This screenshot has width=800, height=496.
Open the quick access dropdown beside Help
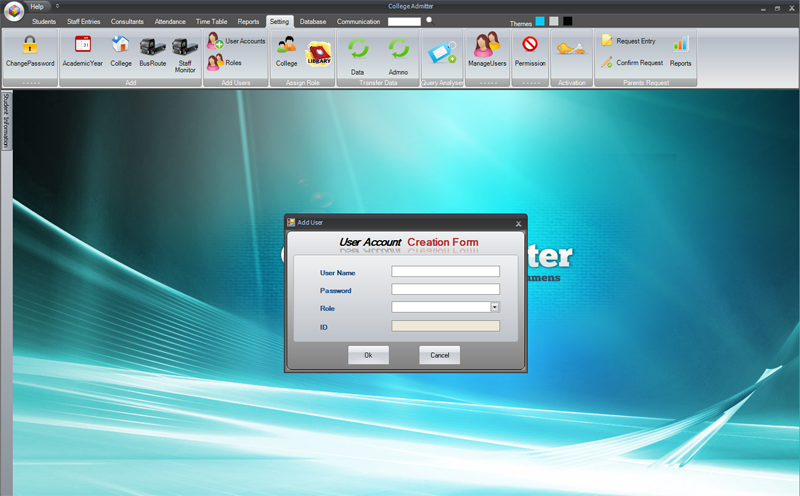point(58,6)
